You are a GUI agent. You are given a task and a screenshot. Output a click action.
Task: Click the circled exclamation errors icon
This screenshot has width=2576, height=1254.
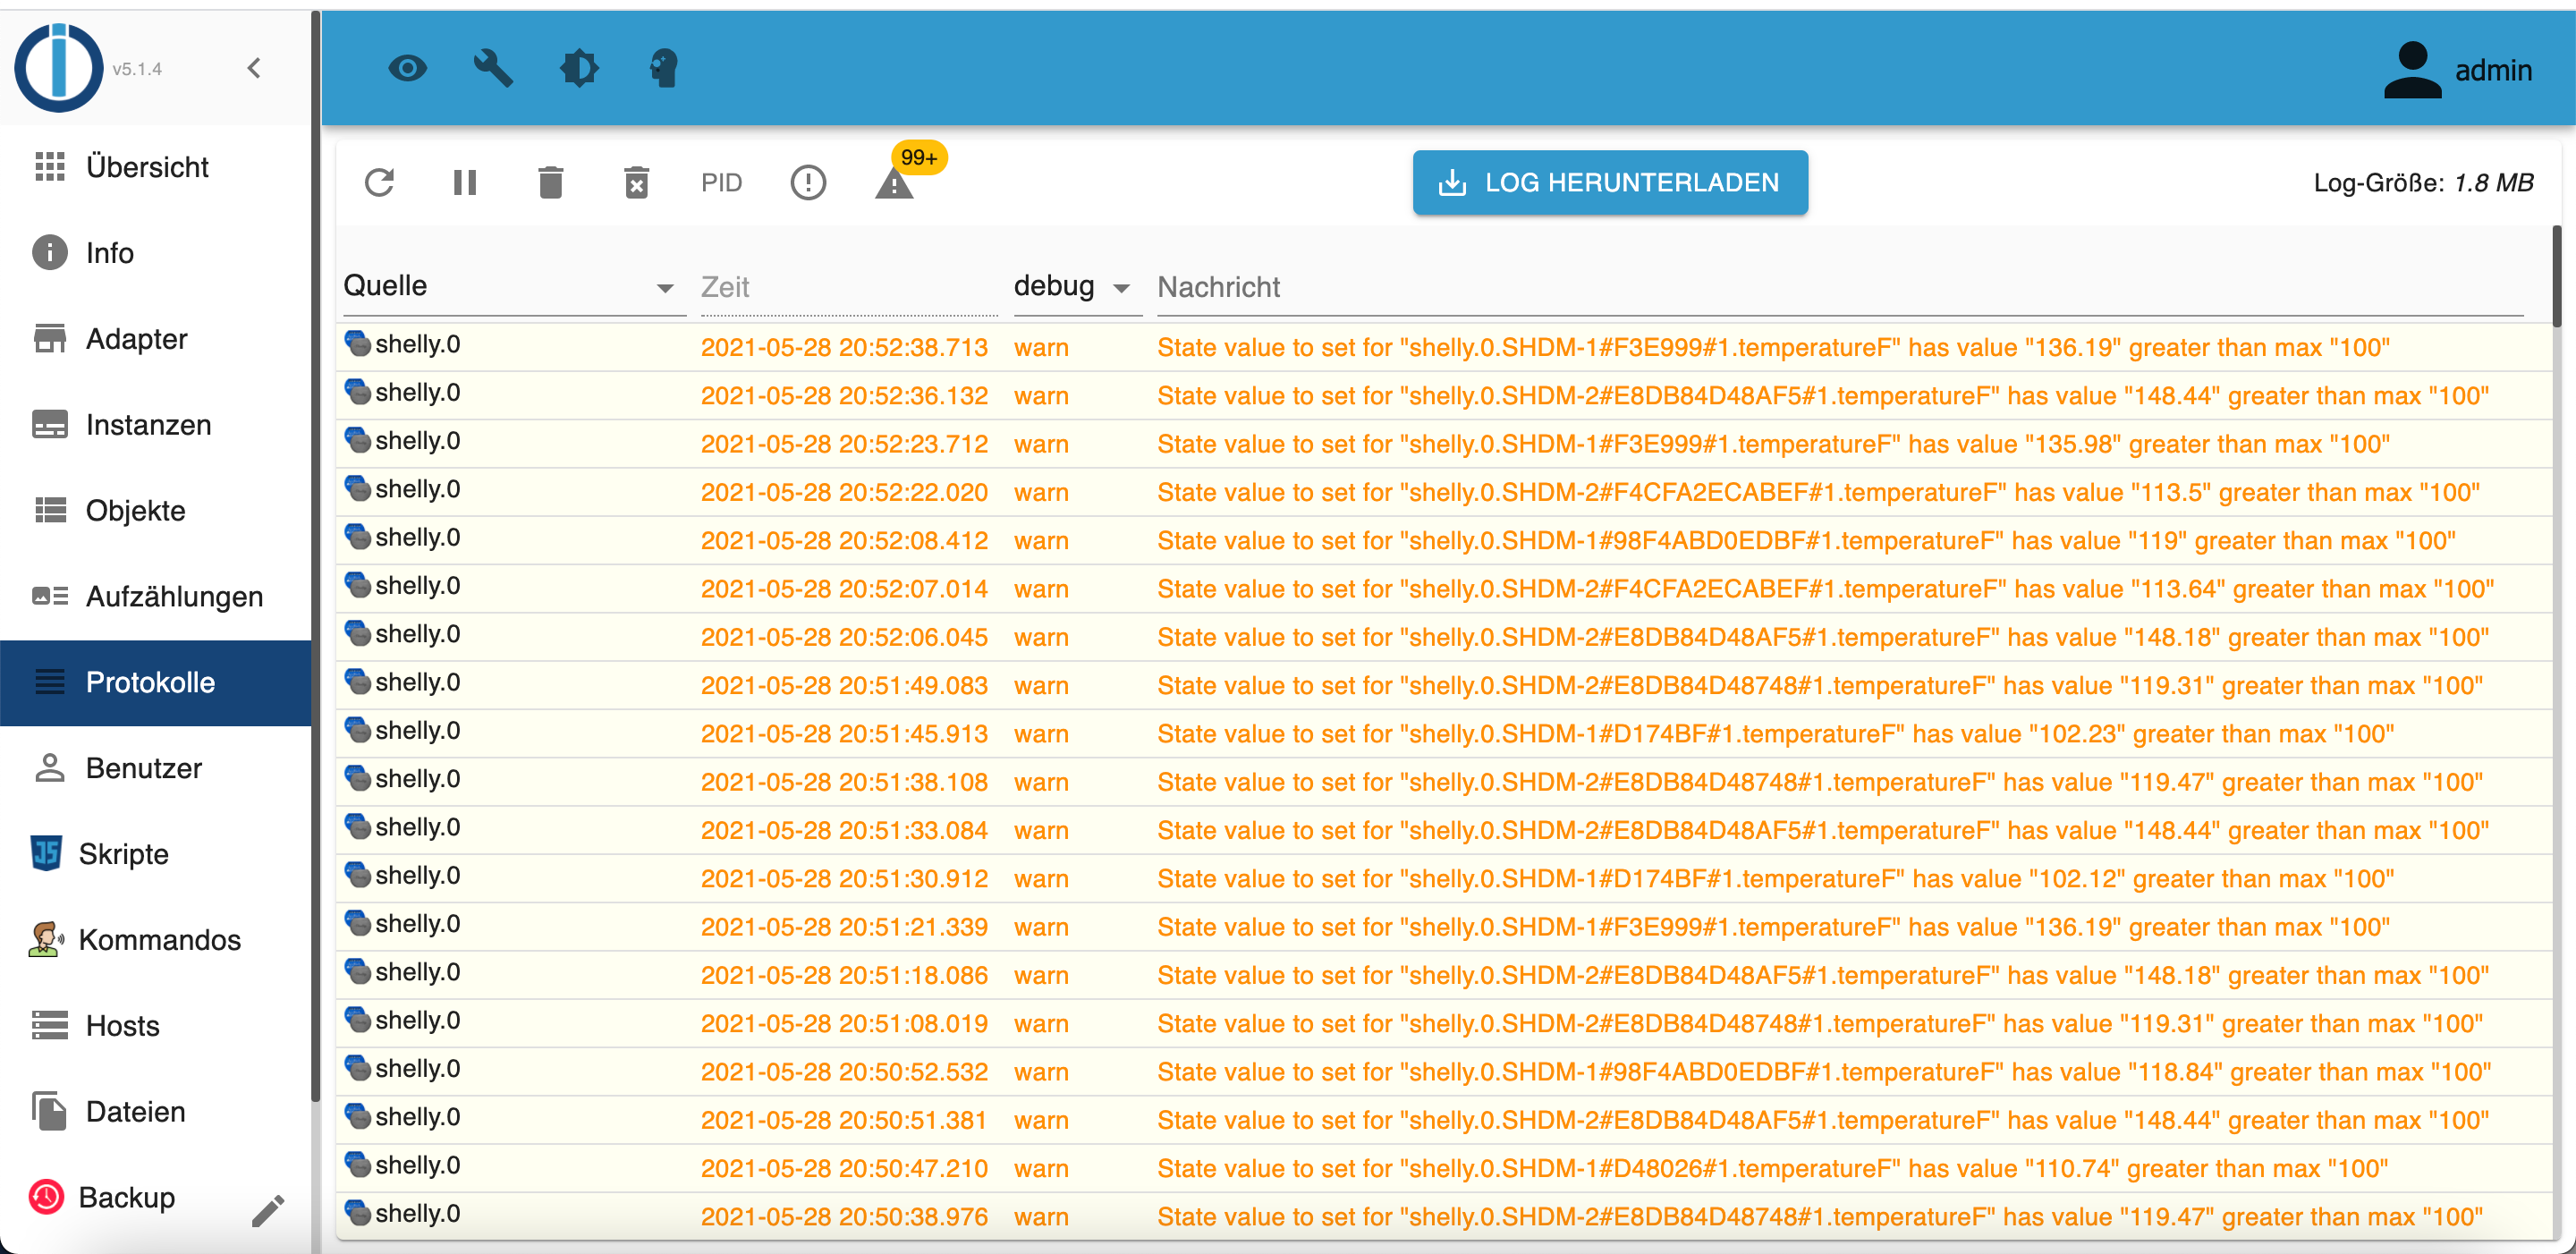click(808, 182)
